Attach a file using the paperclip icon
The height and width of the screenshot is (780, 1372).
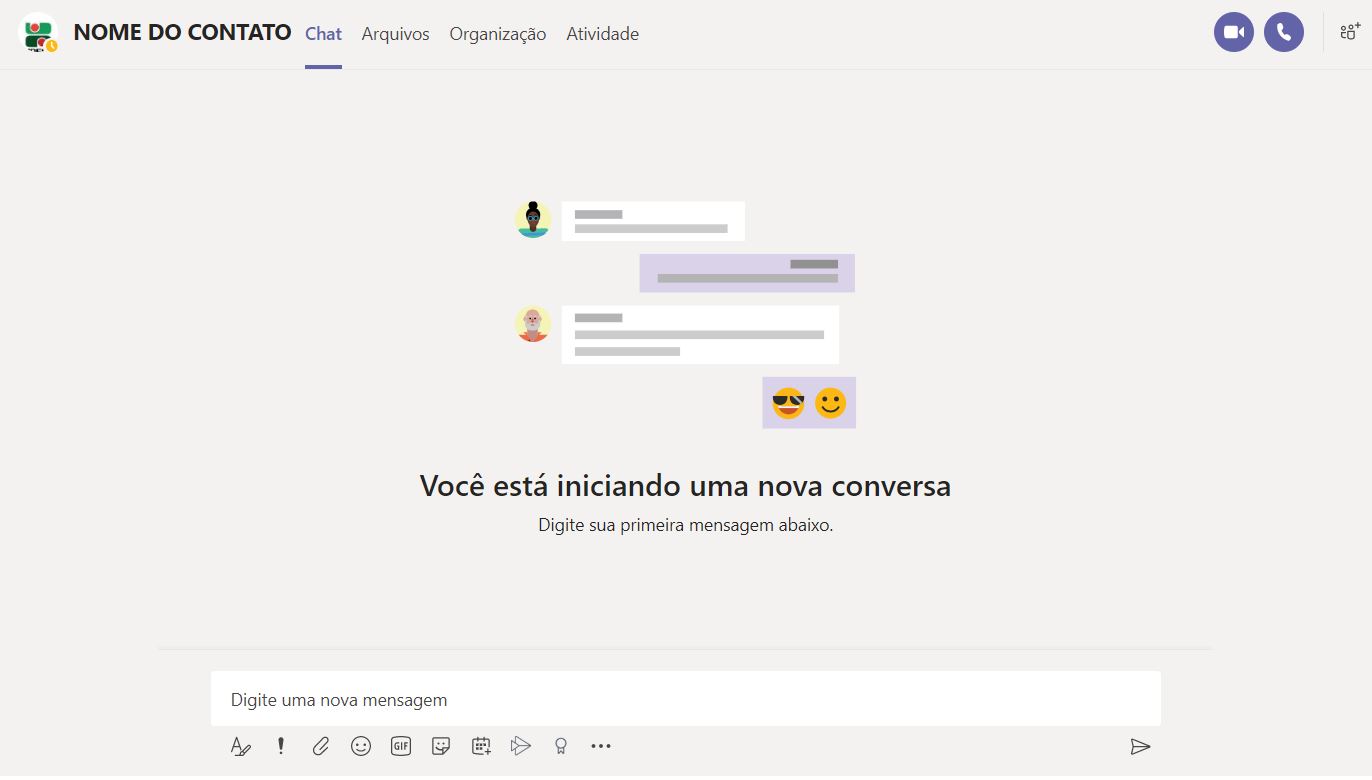[321, 746]
